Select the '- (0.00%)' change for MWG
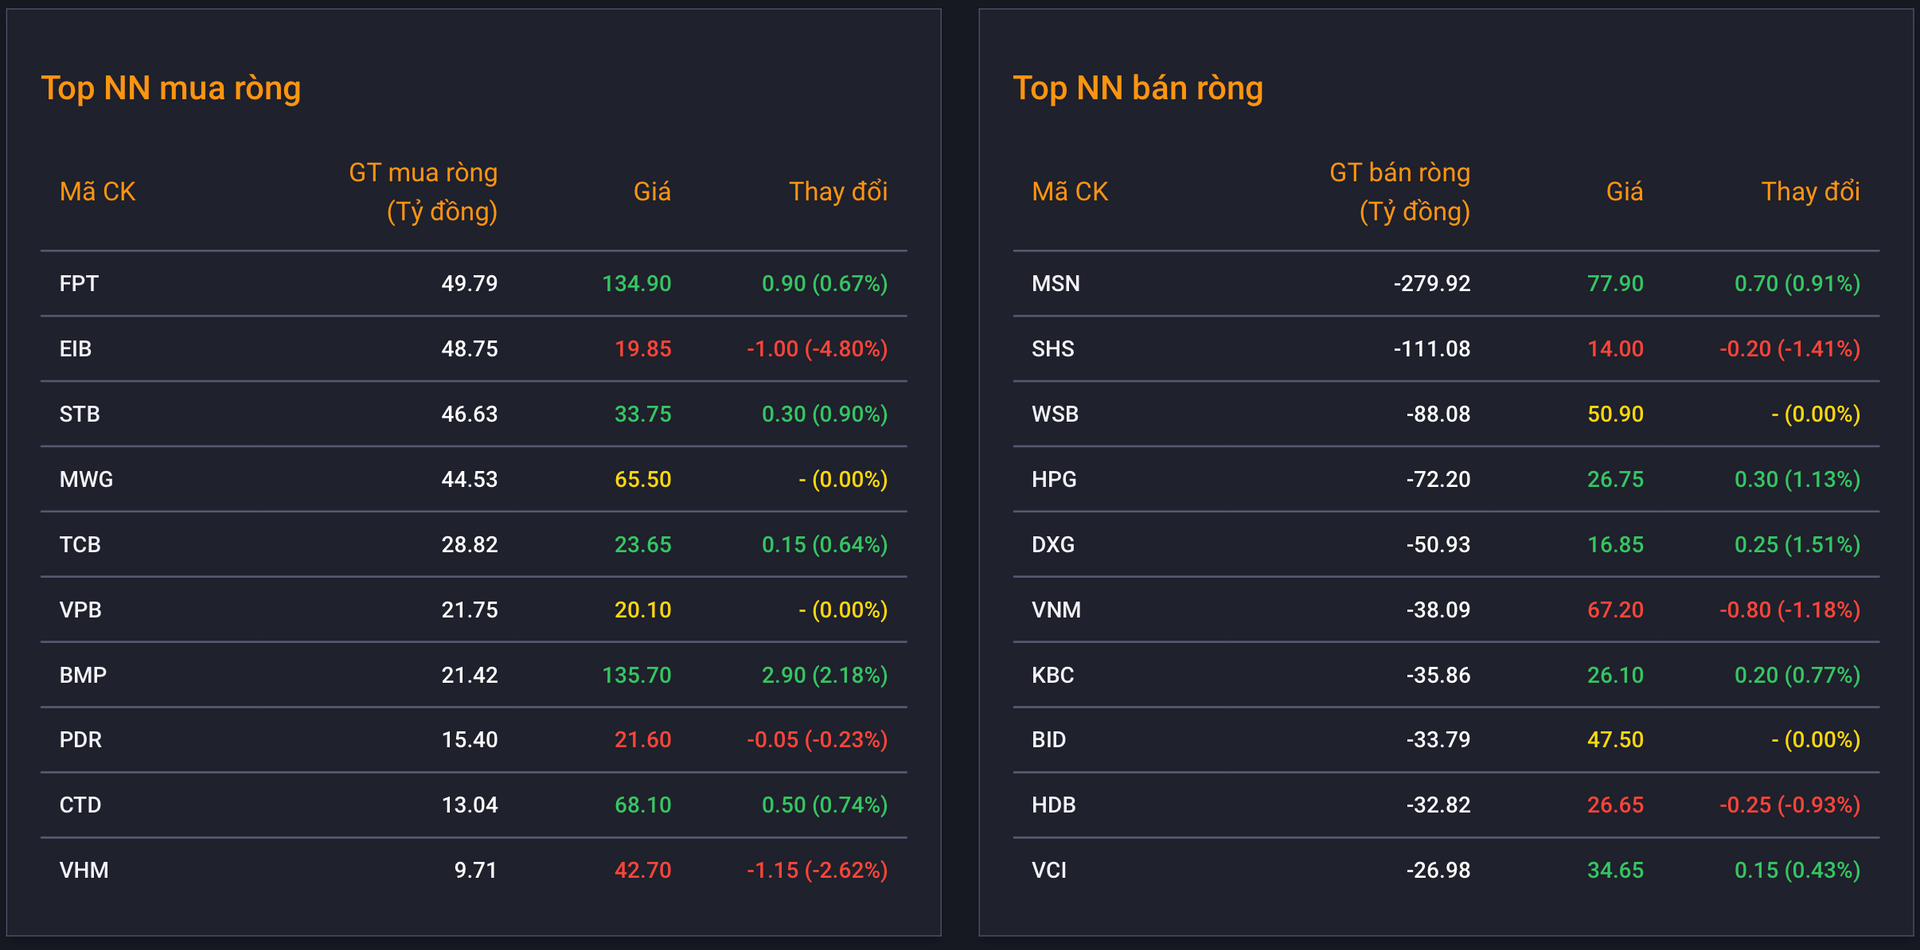The image size is (1920, 950). (843, 479)
